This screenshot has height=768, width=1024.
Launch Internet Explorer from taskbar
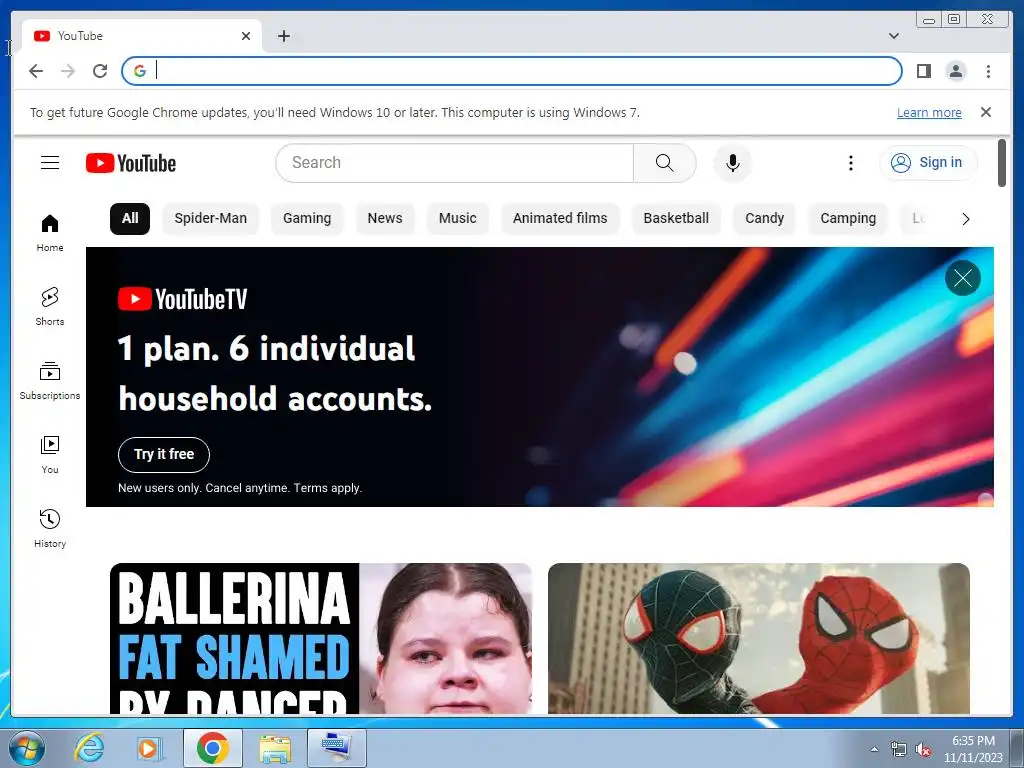pos(89,748)
